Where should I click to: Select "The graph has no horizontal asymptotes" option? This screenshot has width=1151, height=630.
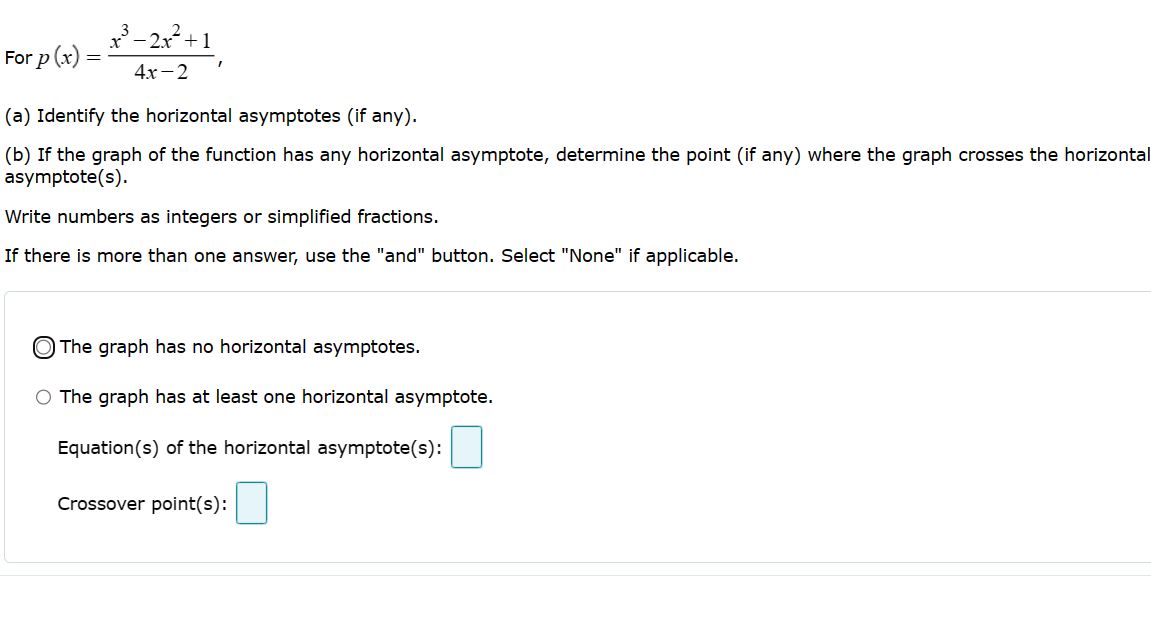coord(42,347)
